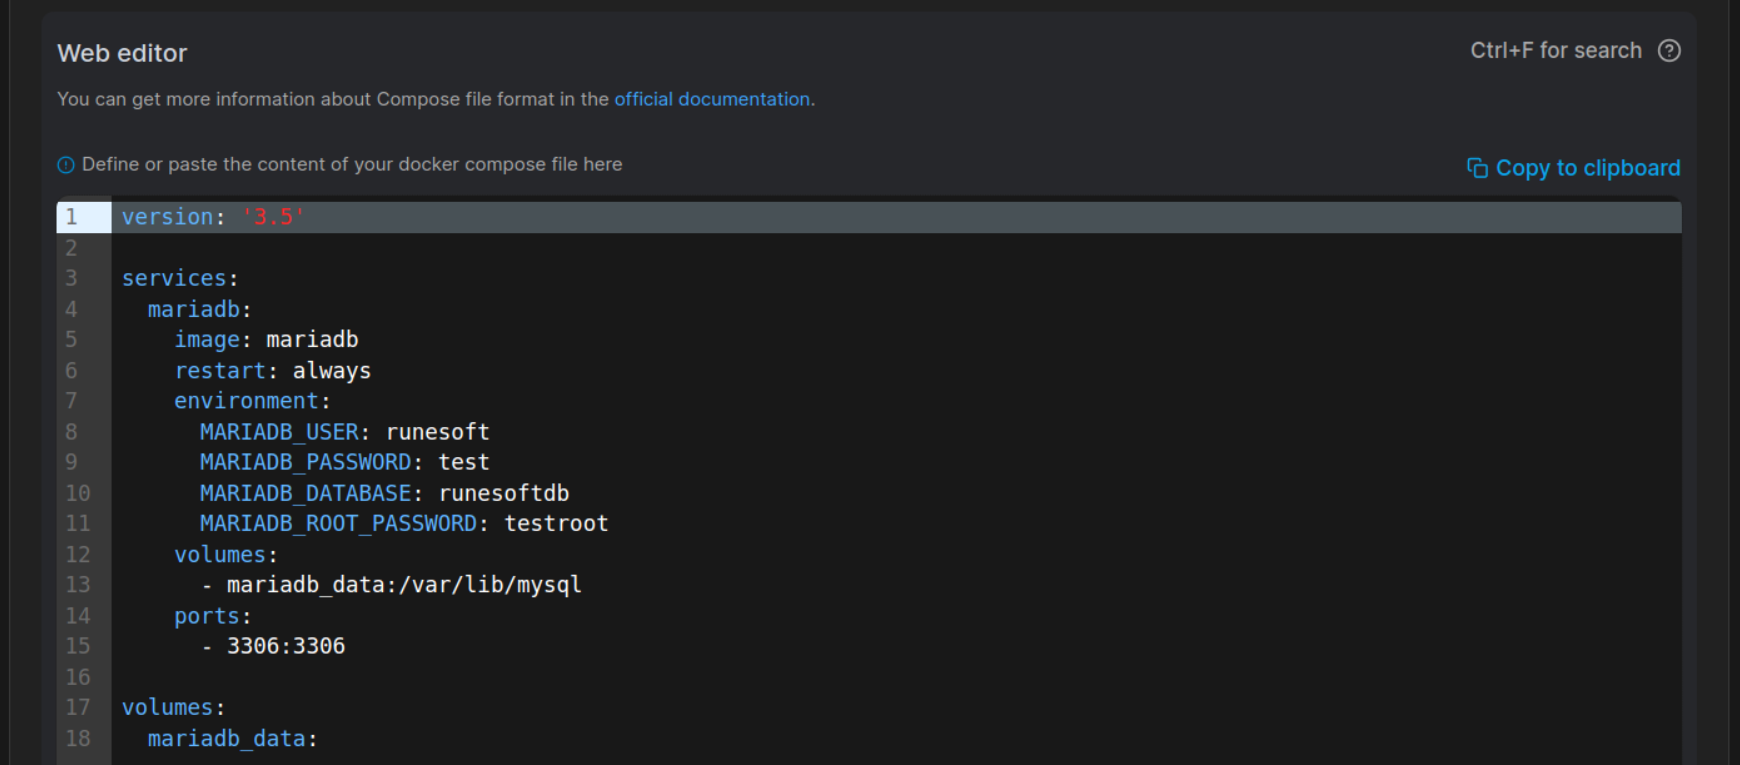Click line number 1 in the gutter
Screen dimensions: 1740x765
72,217
